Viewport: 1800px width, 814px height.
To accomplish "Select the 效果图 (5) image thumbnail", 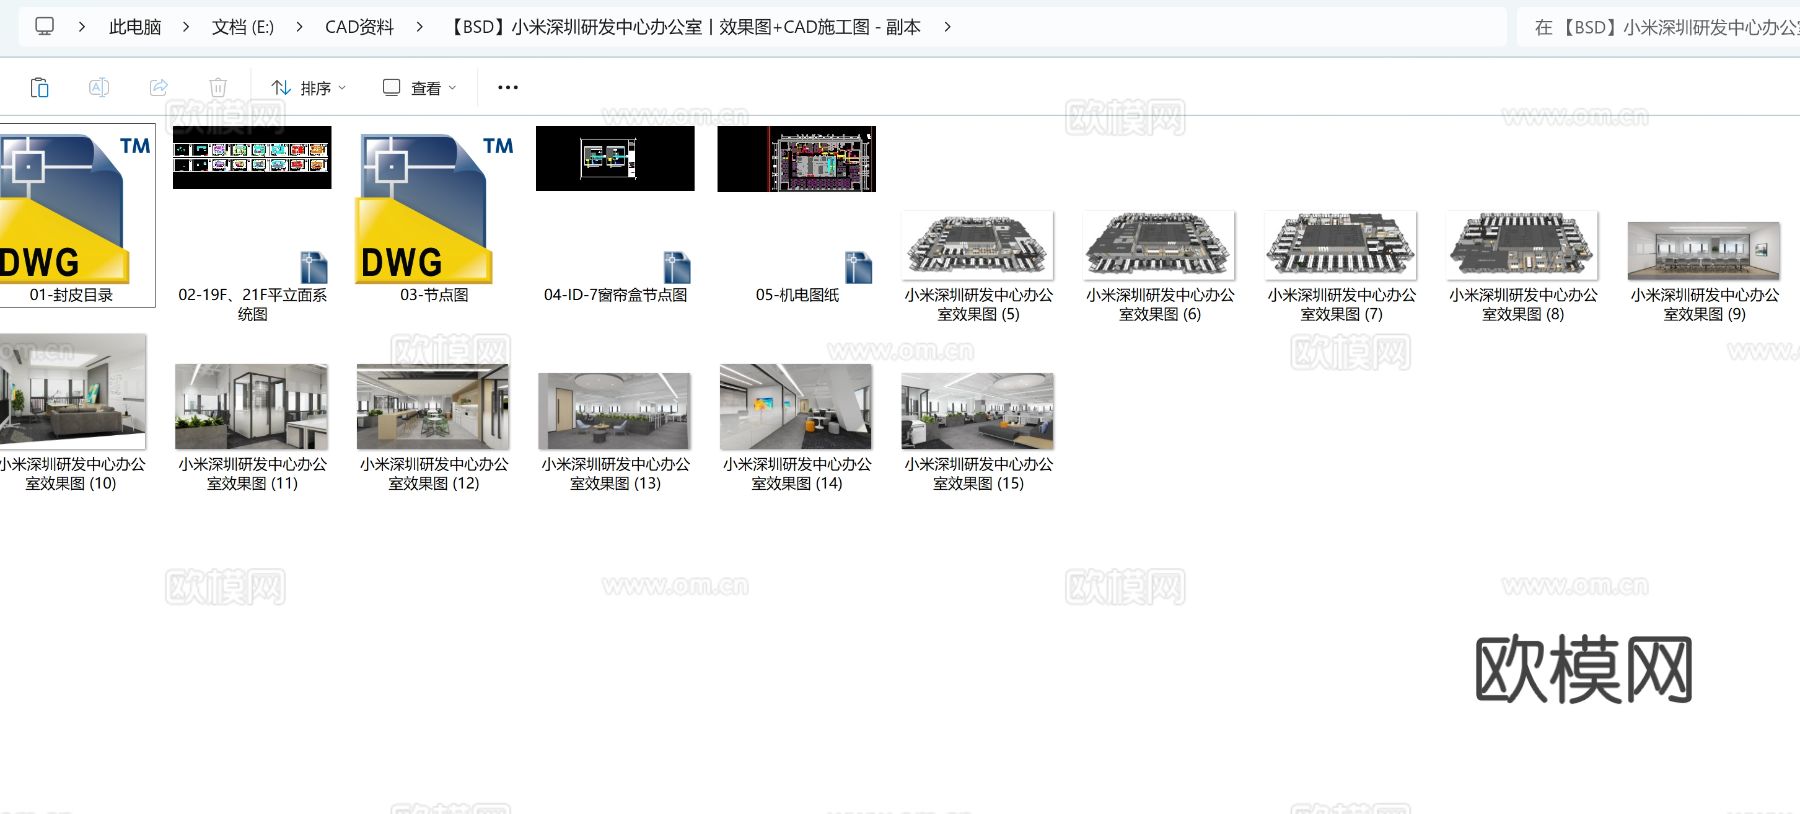I will click(978, 245).
